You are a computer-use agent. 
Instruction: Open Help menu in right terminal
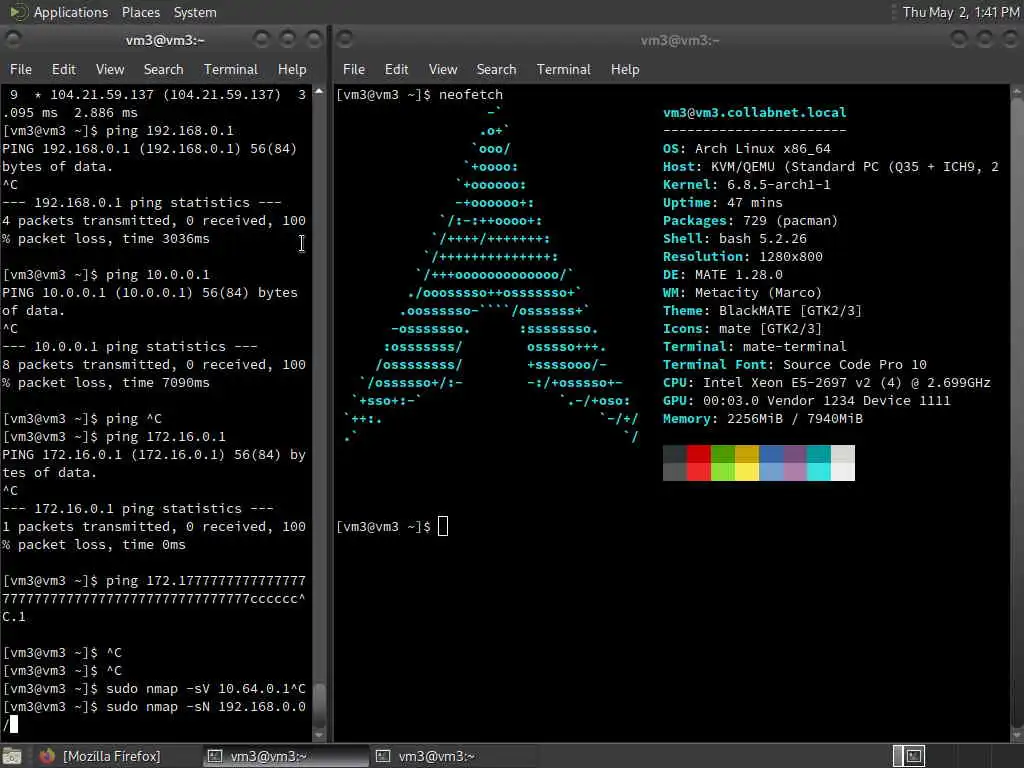[x=625, y=69]
